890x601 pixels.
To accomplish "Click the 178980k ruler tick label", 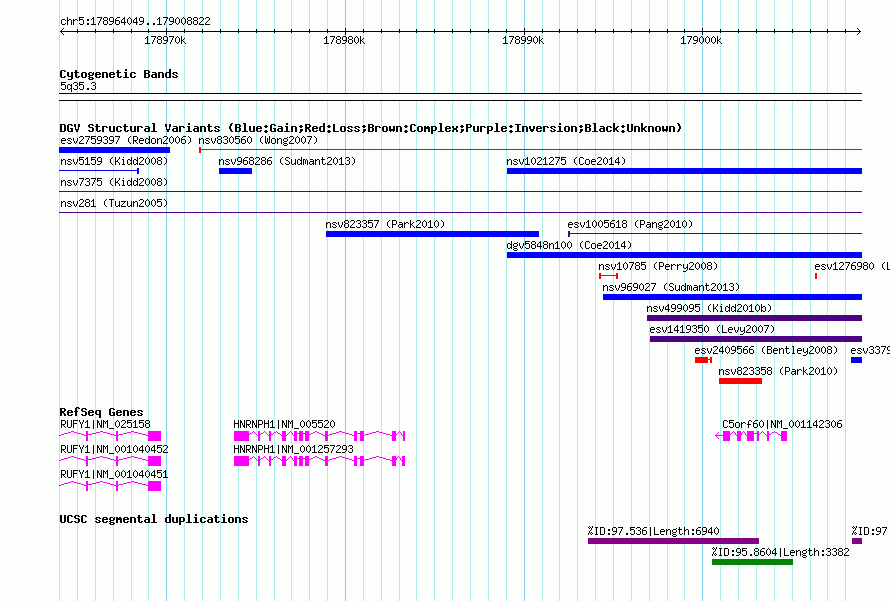I will (344, 40).
